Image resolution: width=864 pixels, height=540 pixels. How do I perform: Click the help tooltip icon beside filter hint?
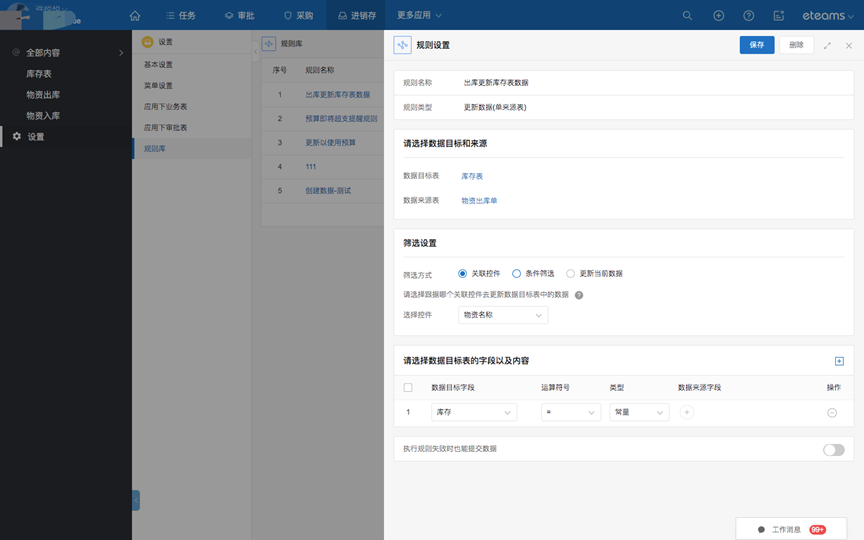579,295
